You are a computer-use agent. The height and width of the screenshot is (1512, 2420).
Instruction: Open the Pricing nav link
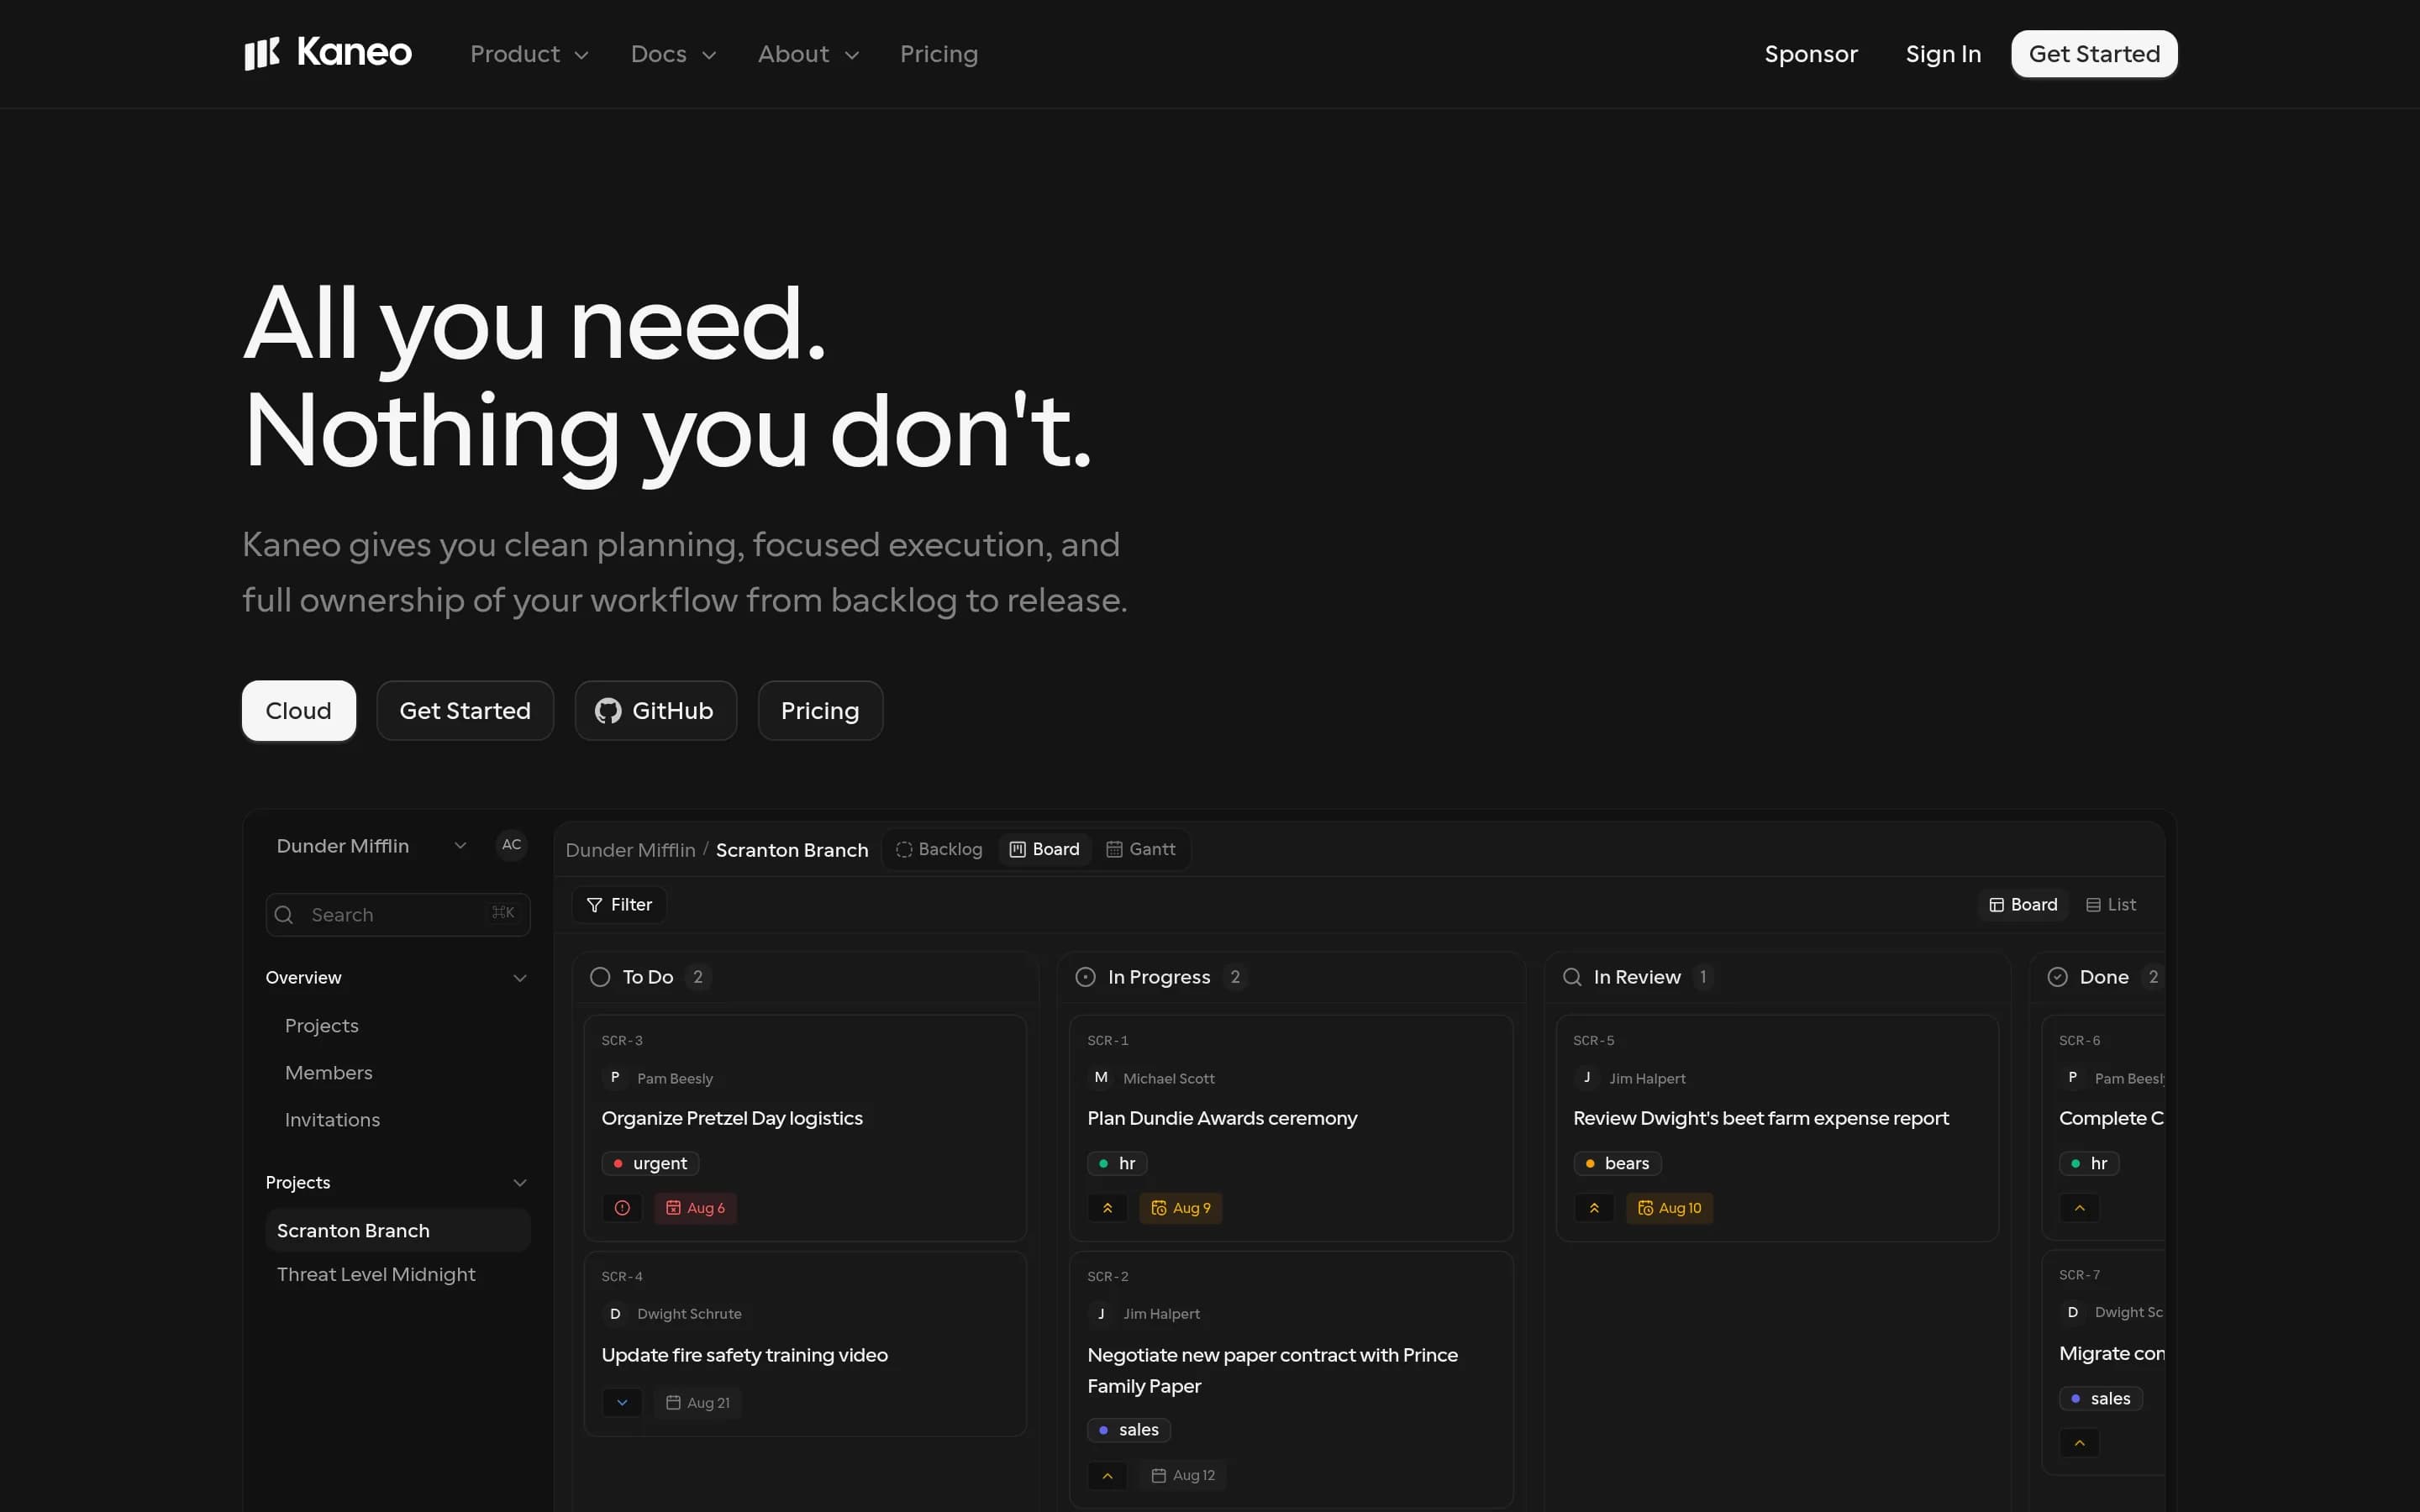click(939, 54)
